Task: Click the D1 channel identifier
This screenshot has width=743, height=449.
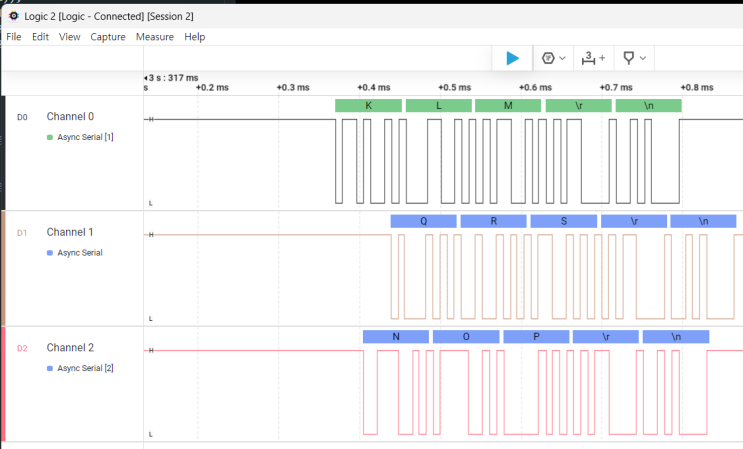Action: (22, 233)
